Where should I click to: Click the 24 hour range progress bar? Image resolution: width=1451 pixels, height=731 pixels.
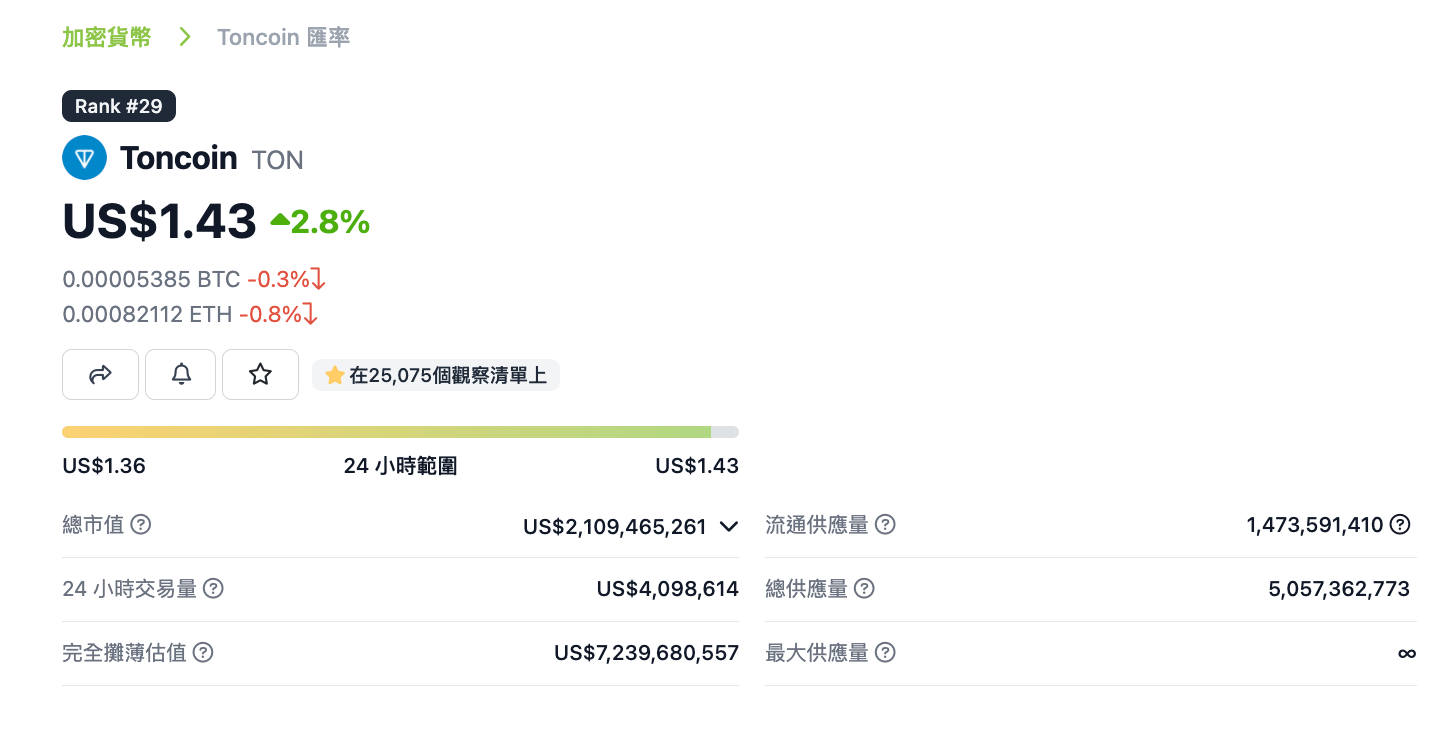point(400,431)
